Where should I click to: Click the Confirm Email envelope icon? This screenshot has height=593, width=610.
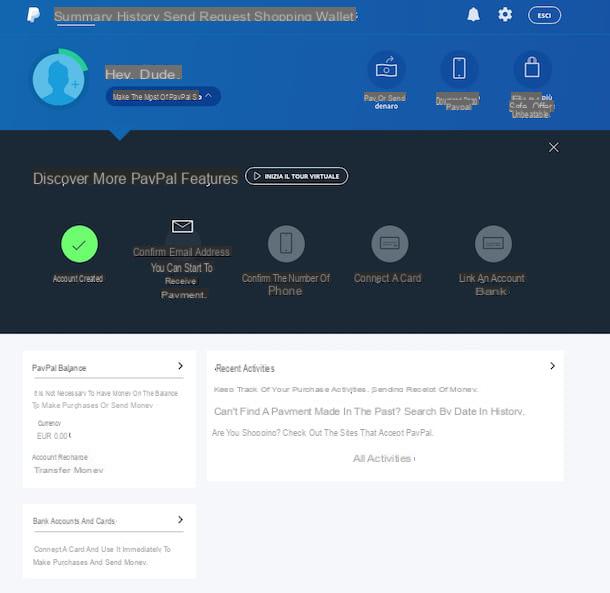[x=182, y=226]
